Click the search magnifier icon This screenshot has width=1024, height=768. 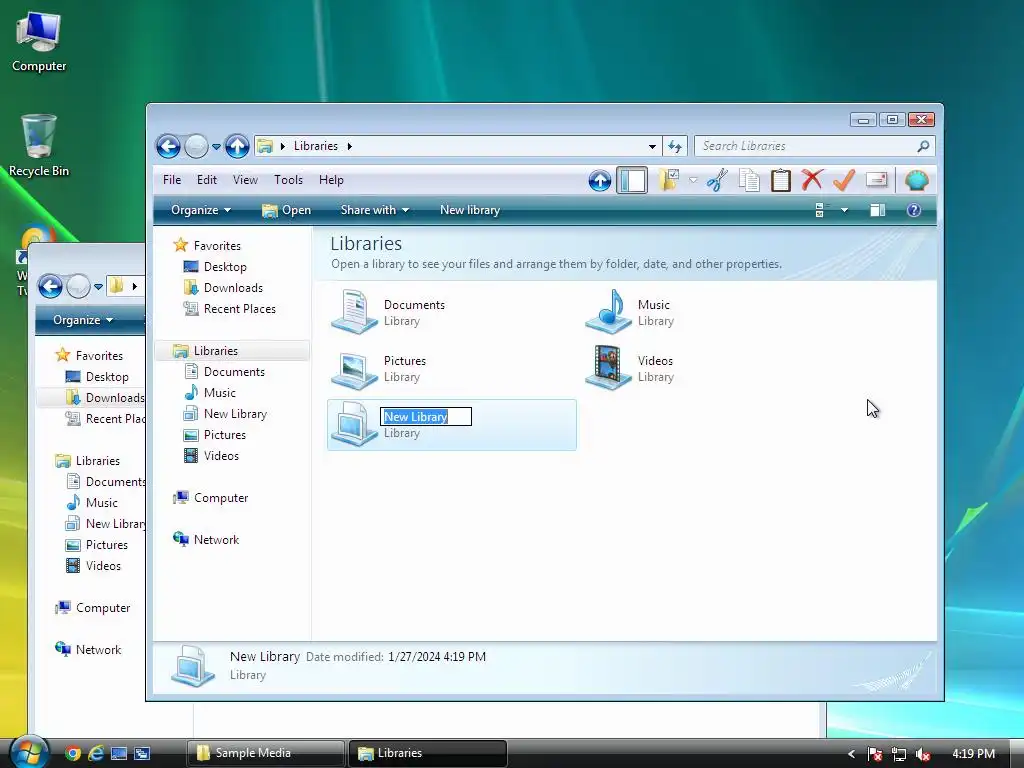click(923, 146)
